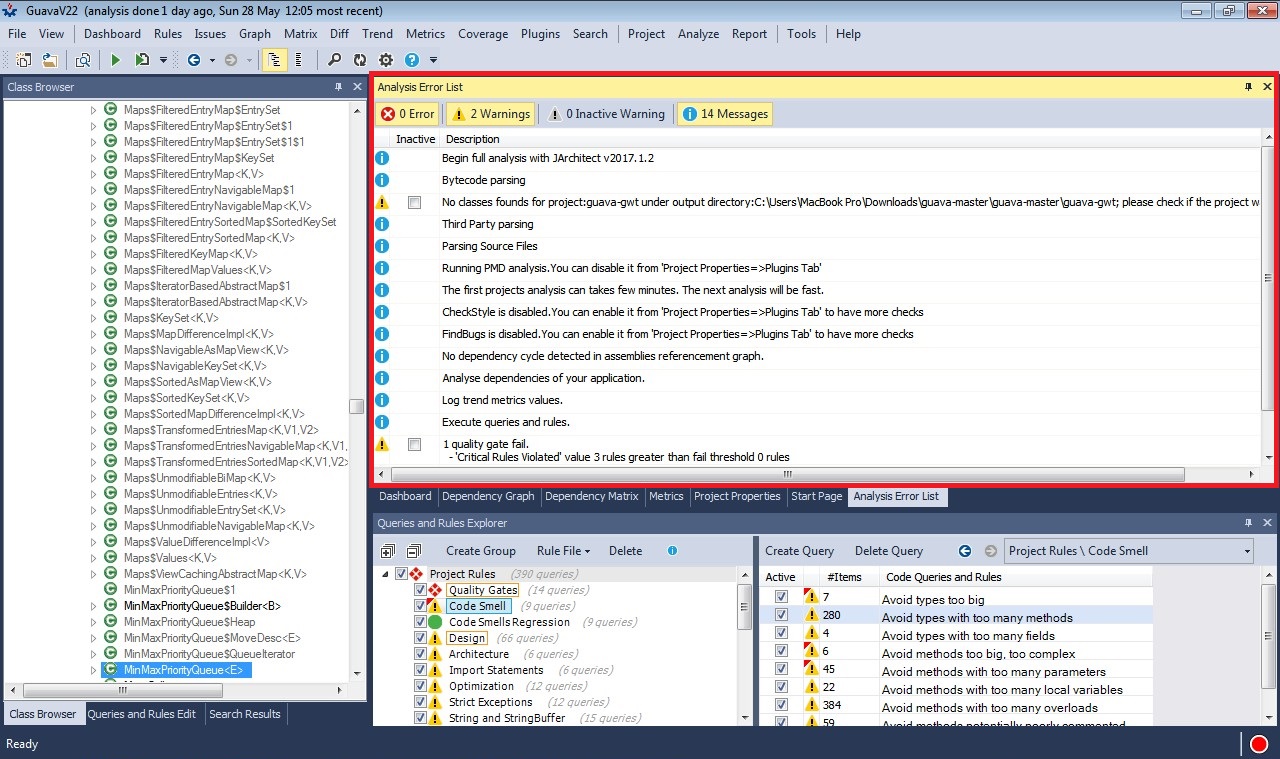Expand the MinMaxPriorityQueue$Heap node
The height and width of the screenshot is (759, 1280).
point(94,622)
